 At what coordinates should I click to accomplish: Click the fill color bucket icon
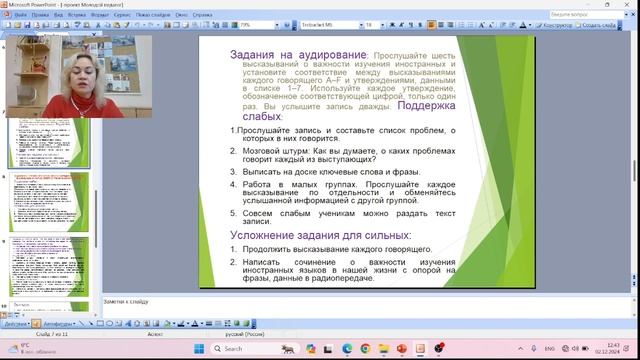pyautogui.click(x=167, y=324)
